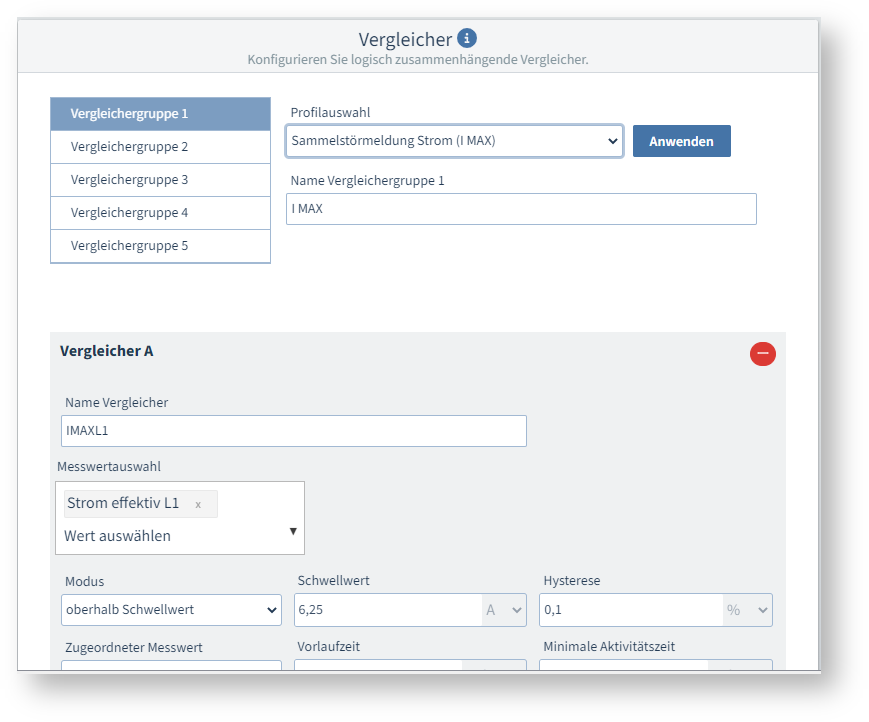Viewport: 869px width, 722px height.
Task: Click the Name Vergleicher input field
Action: pos(293,431)
